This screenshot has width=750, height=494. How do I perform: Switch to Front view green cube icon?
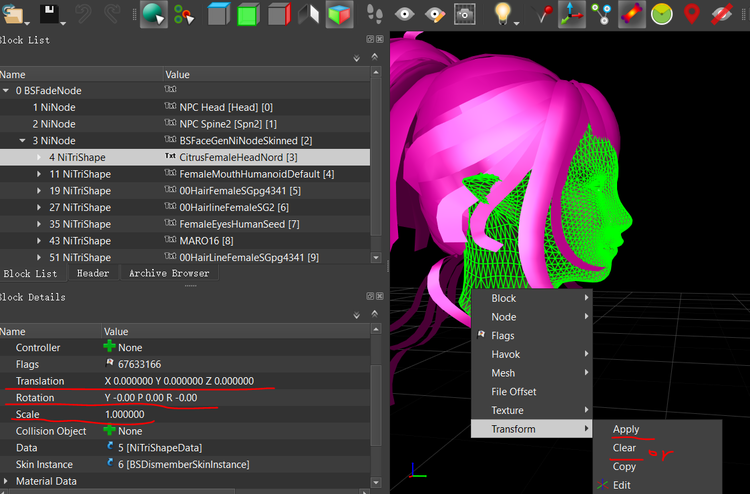[248, 14]
